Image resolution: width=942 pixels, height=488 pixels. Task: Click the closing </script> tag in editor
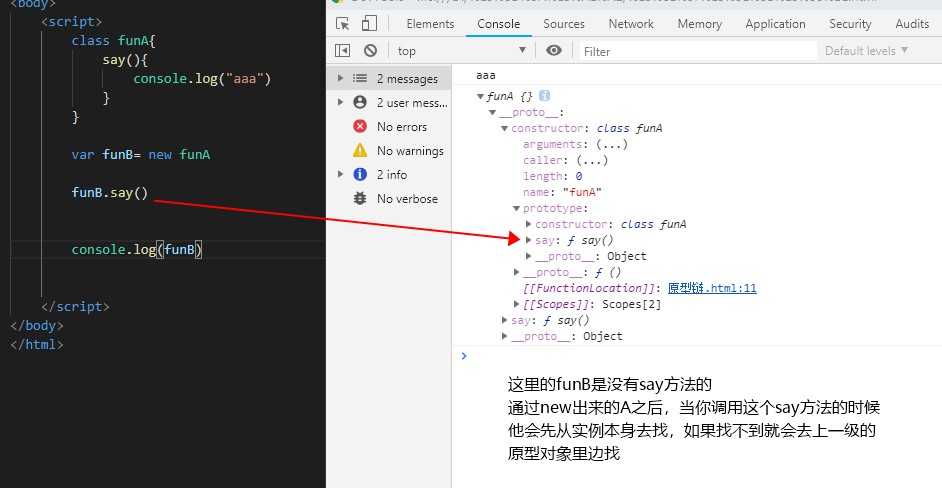coord(75,307)
